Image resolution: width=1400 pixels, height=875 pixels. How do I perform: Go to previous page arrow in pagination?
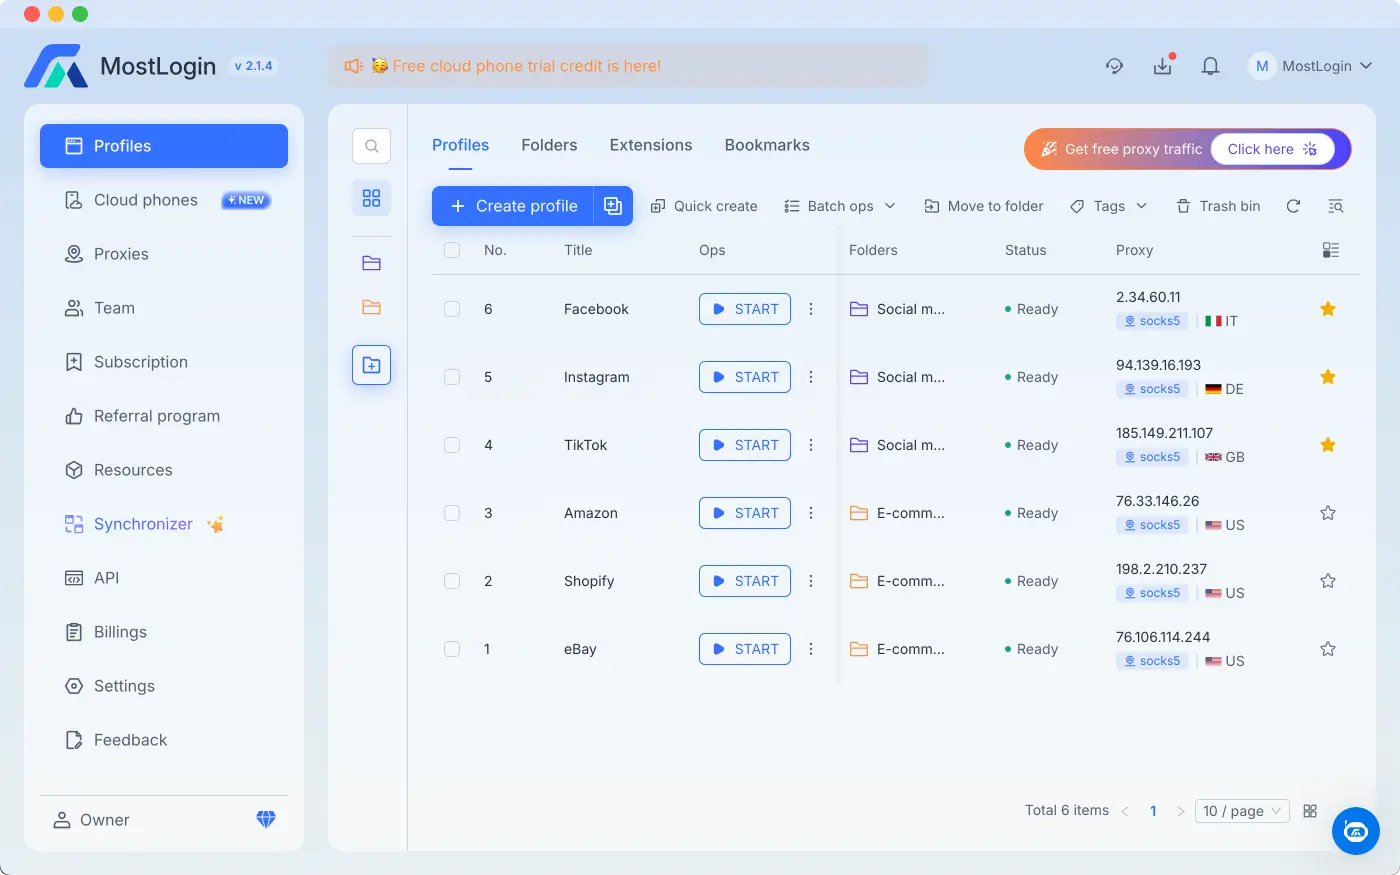[x=1125, y=811]
